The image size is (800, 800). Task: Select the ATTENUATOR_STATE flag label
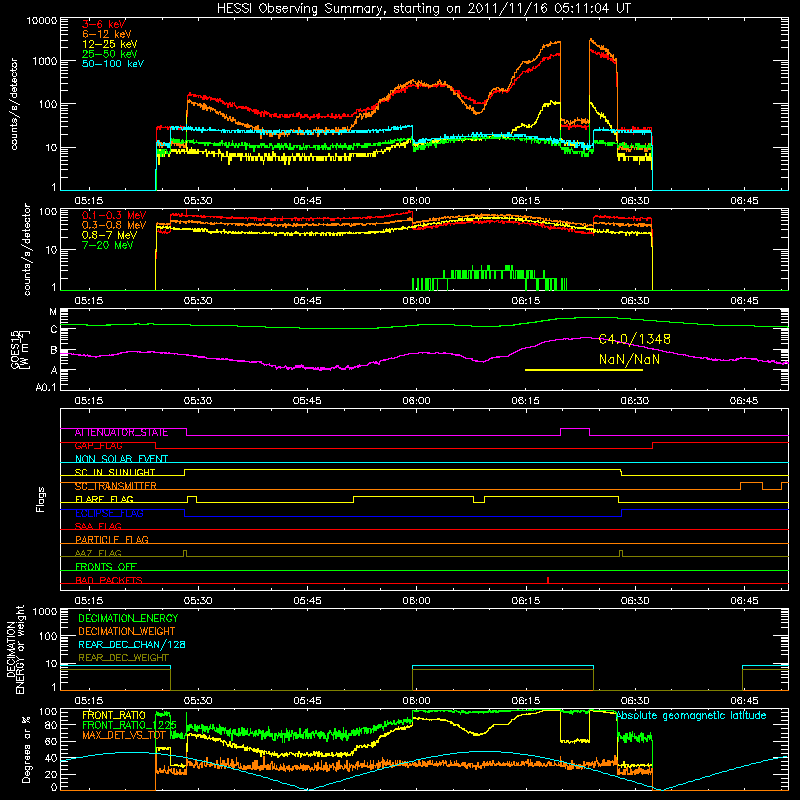pyautogui.click(x=121, y=433)
